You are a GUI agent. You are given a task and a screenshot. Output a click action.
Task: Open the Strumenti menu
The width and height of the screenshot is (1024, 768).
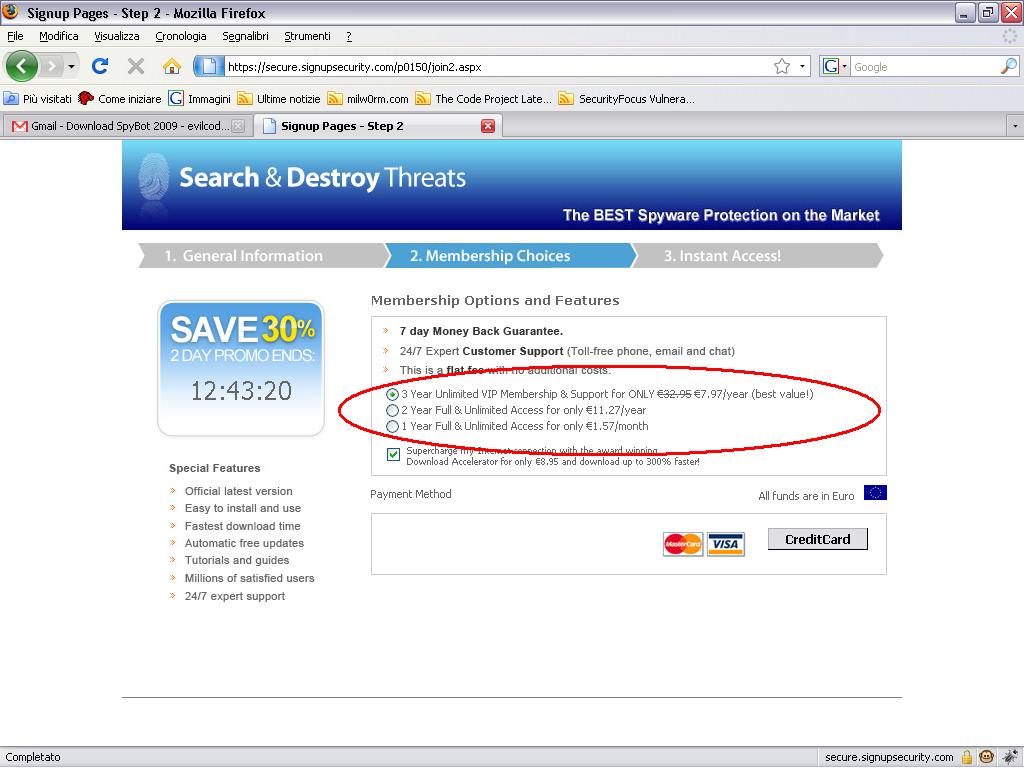(308, 36)
